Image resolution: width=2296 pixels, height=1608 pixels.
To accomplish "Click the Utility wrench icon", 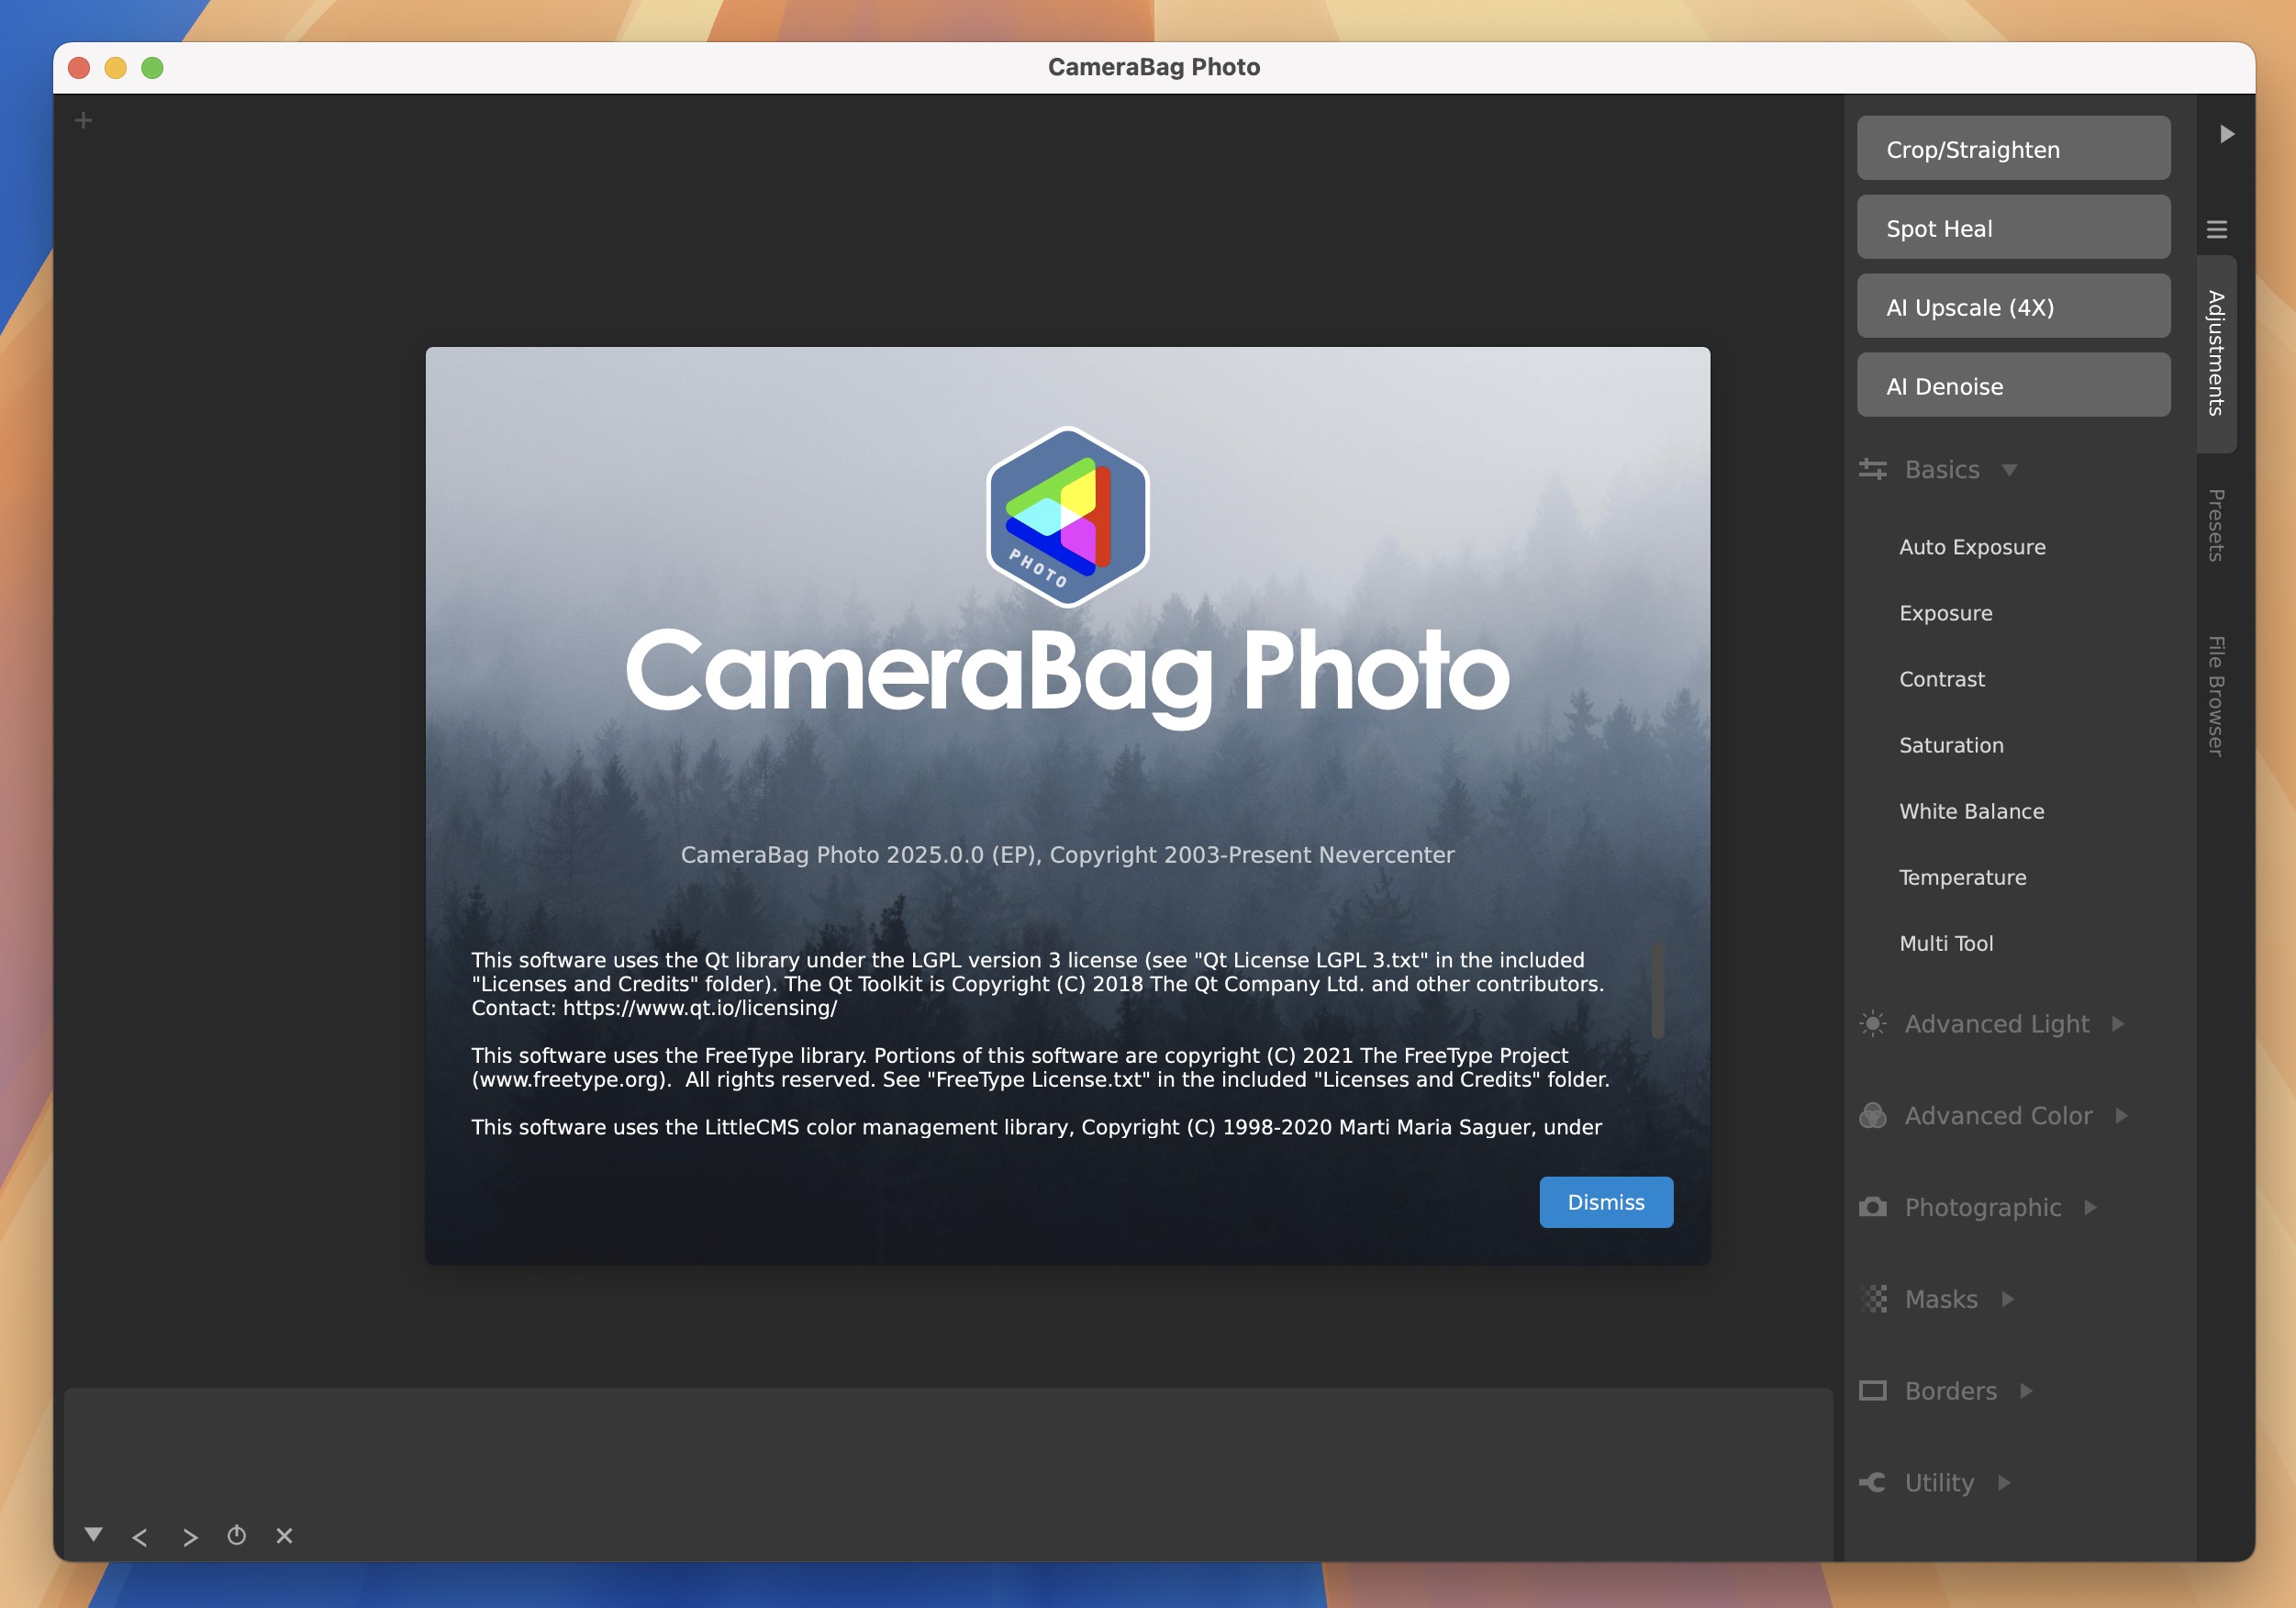I will click(x=1872, y=1482).
